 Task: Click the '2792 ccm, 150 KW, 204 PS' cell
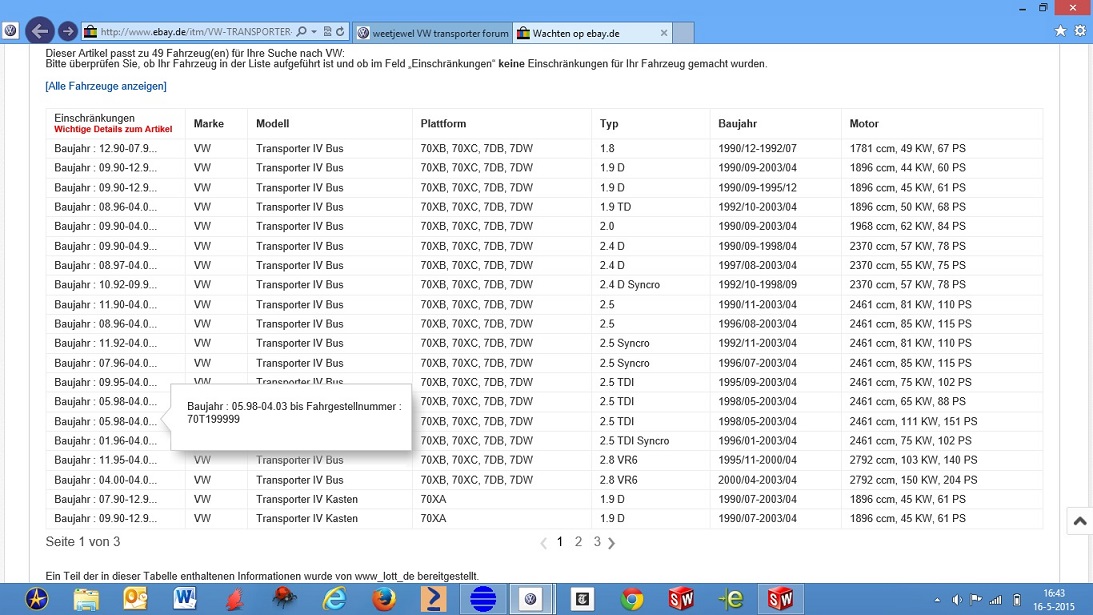[913, 480]
